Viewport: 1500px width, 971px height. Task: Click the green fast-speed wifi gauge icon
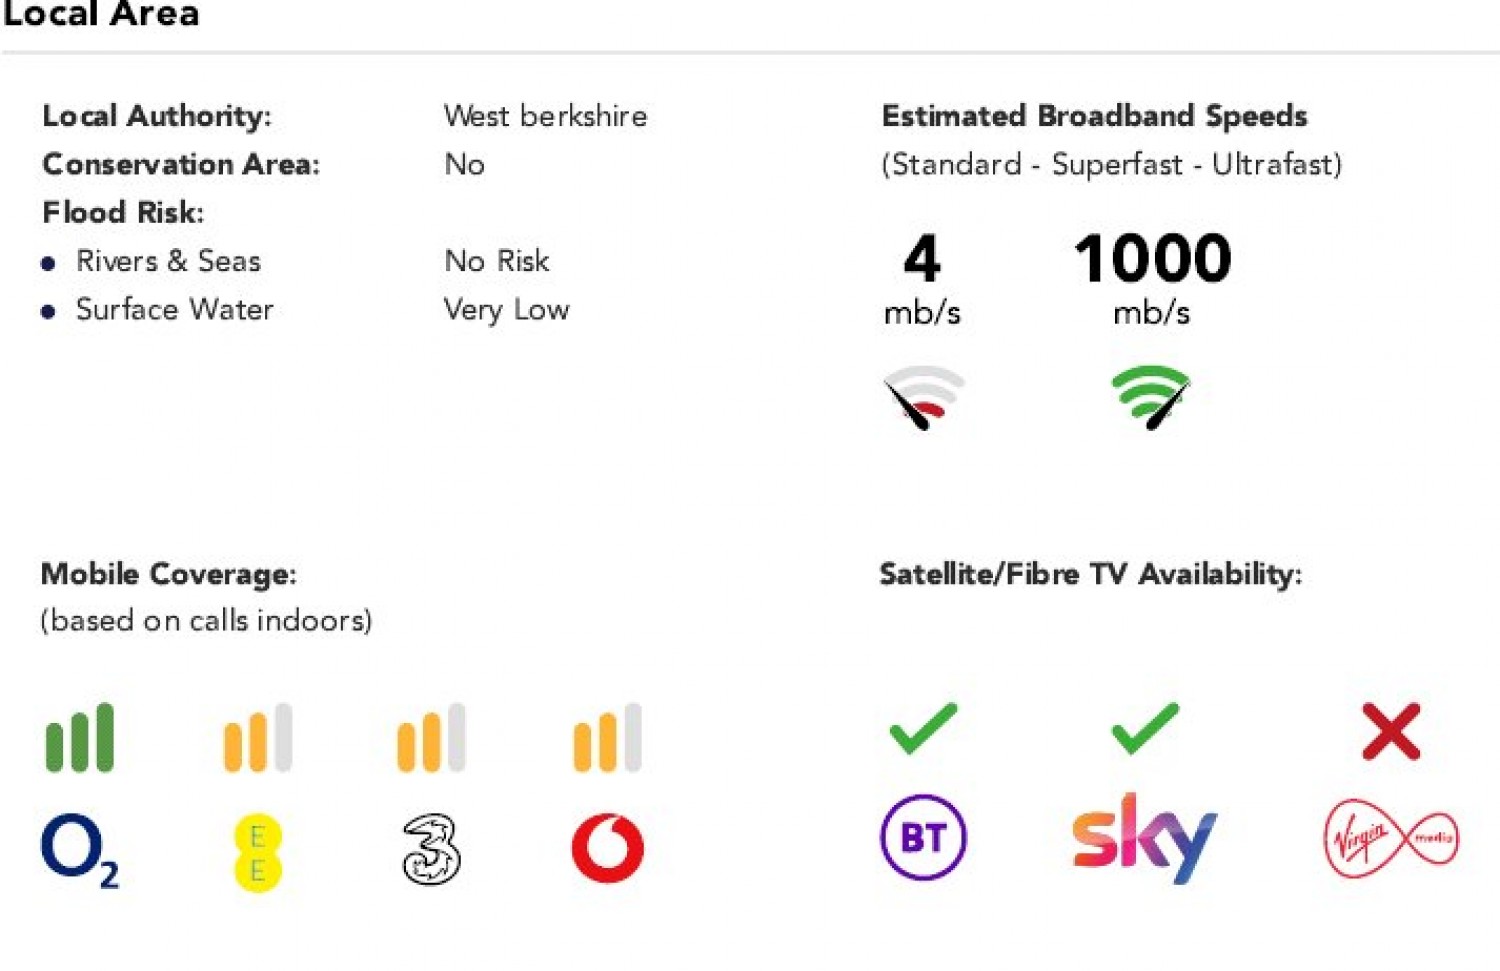coord(1151,397)
